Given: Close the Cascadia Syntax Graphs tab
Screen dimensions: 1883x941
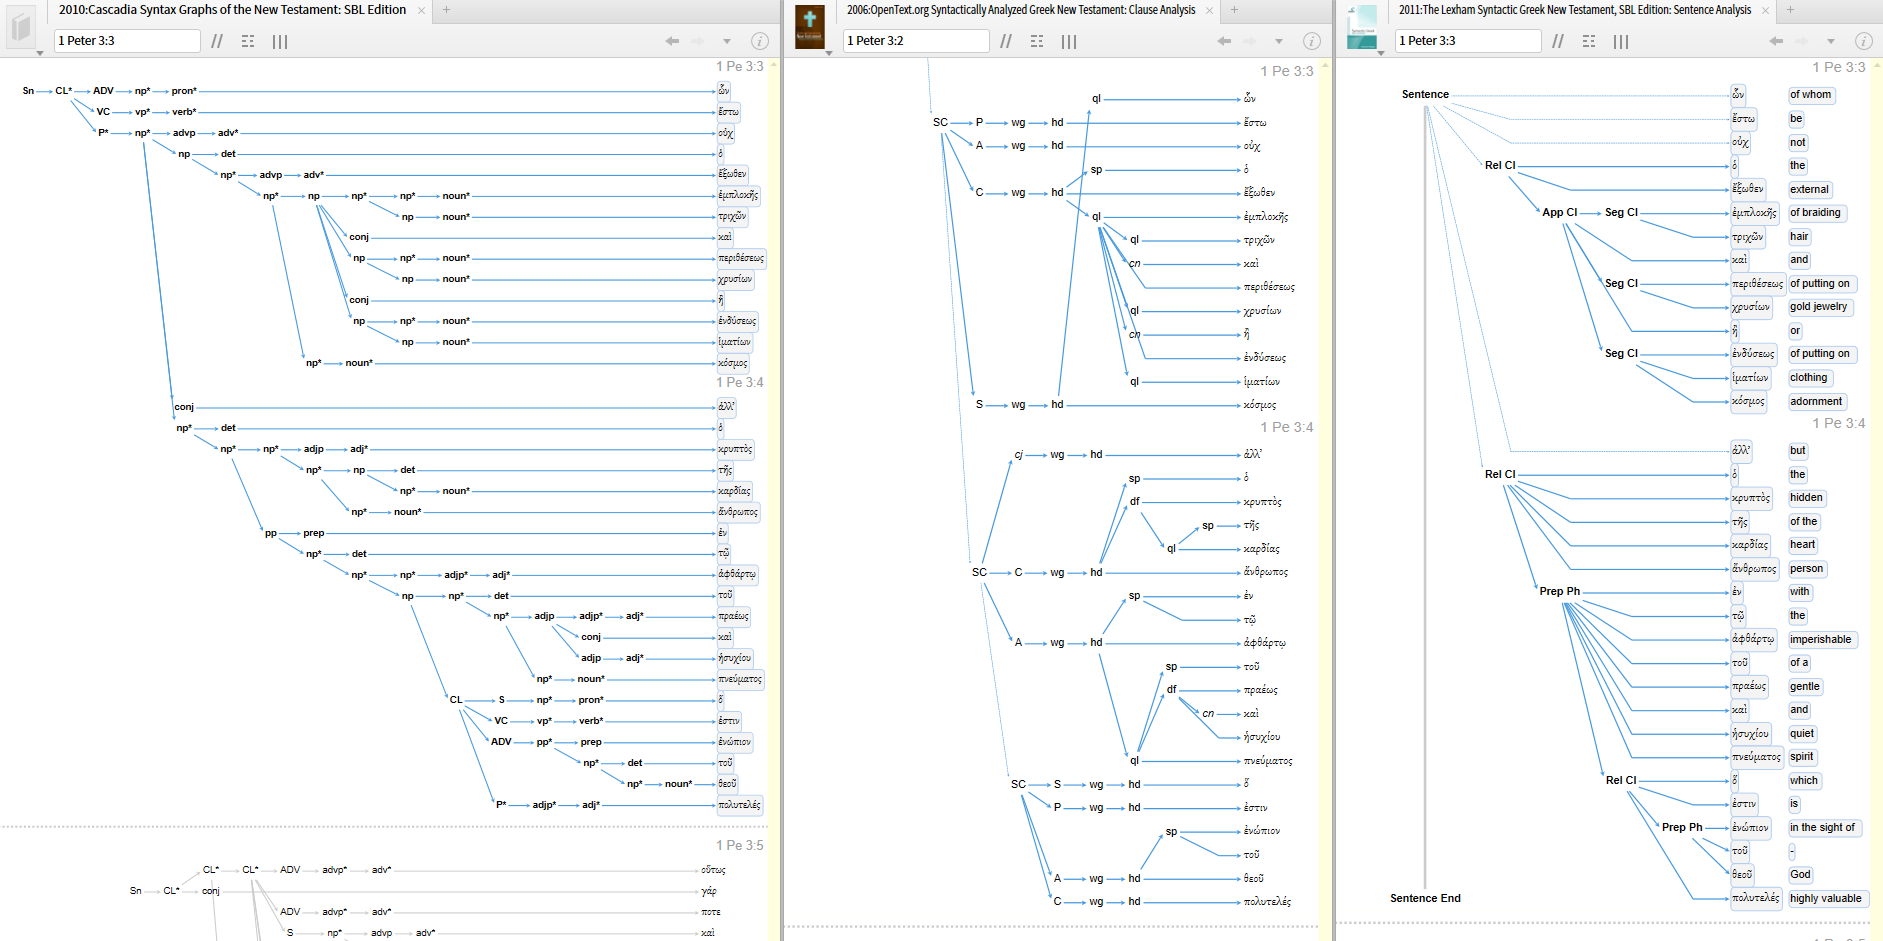Looking at the screenshot, I should [x=421, y=10].
